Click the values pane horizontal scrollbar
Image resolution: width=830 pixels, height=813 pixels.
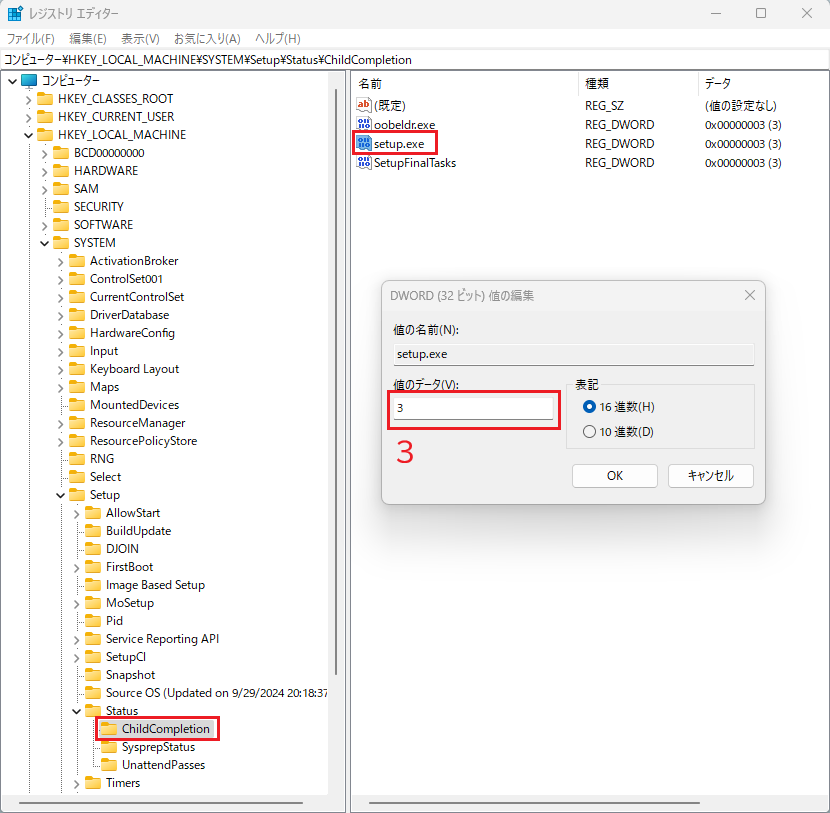coord(534,802)
